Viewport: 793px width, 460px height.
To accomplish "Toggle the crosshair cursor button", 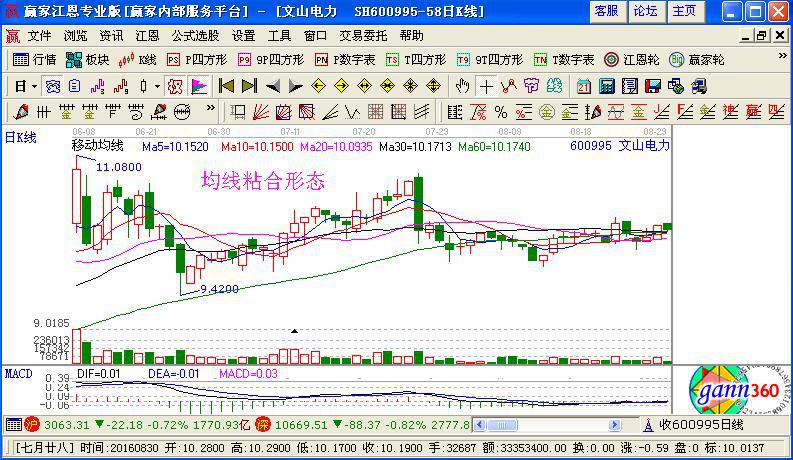I will [486, 86].
